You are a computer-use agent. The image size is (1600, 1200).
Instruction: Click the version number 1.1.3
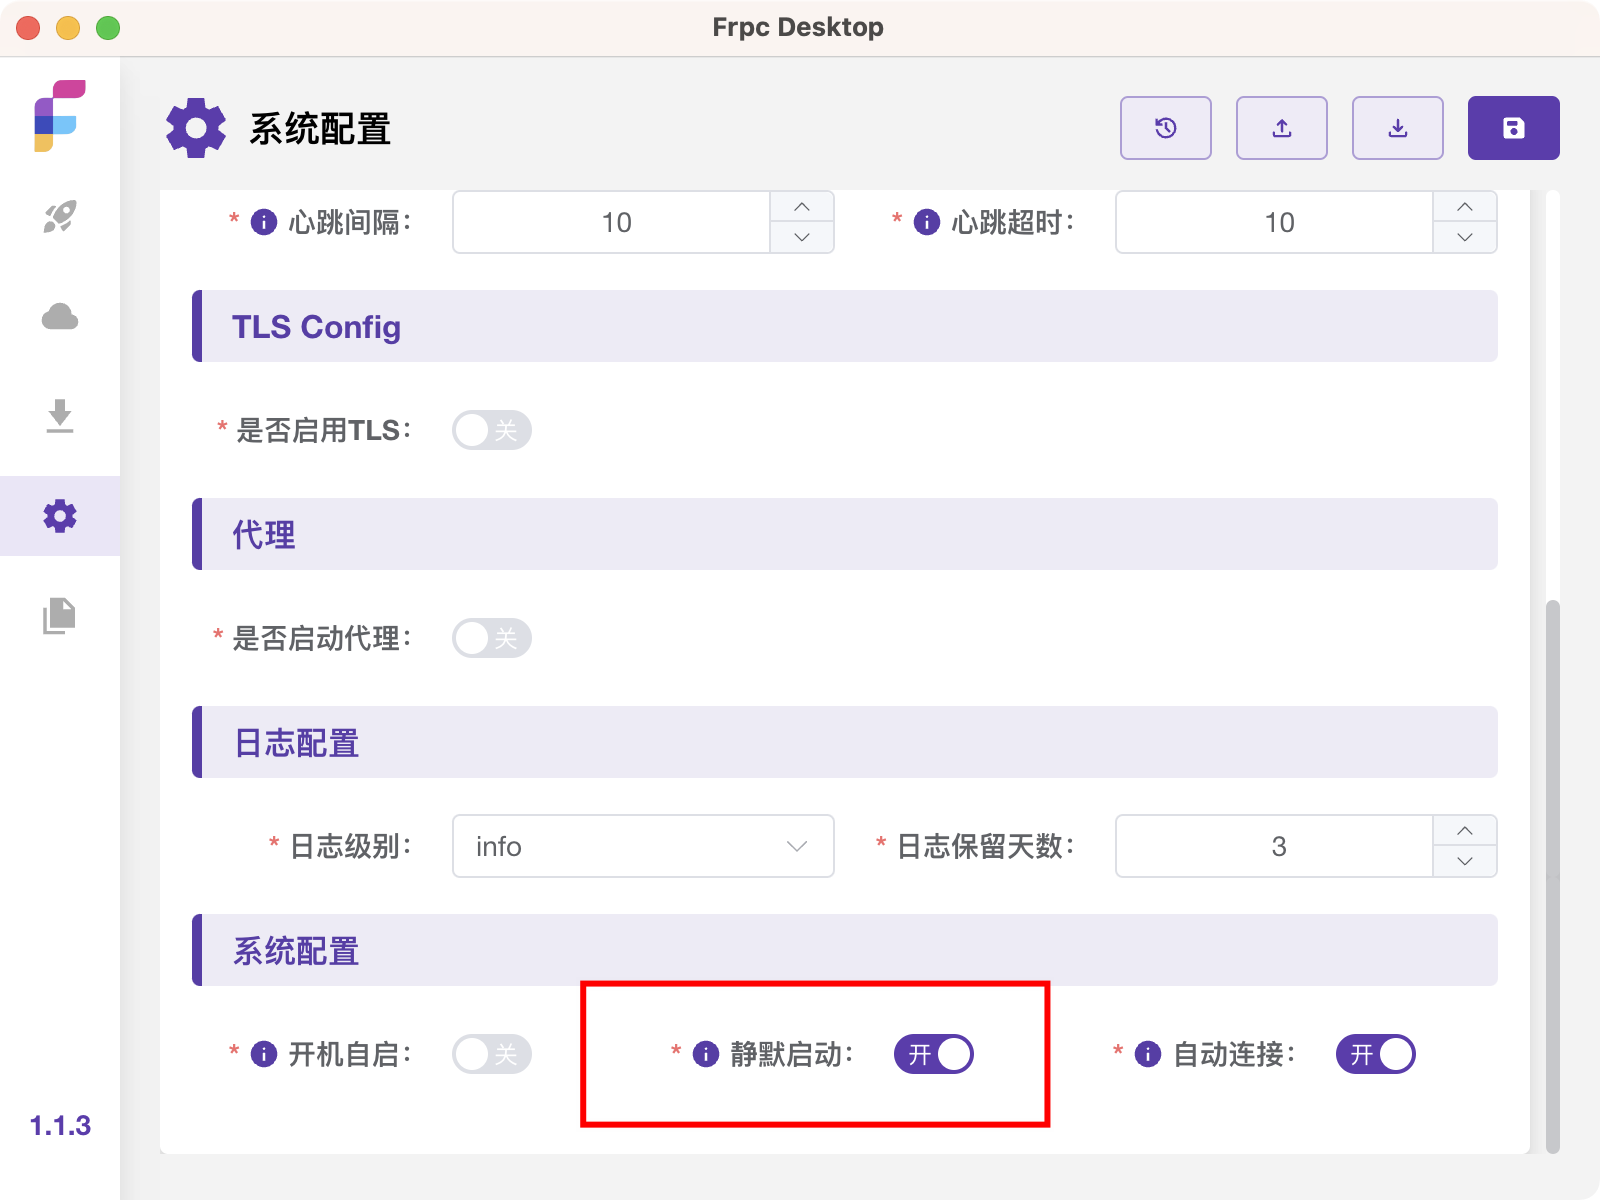click(x=60, y=1126)
